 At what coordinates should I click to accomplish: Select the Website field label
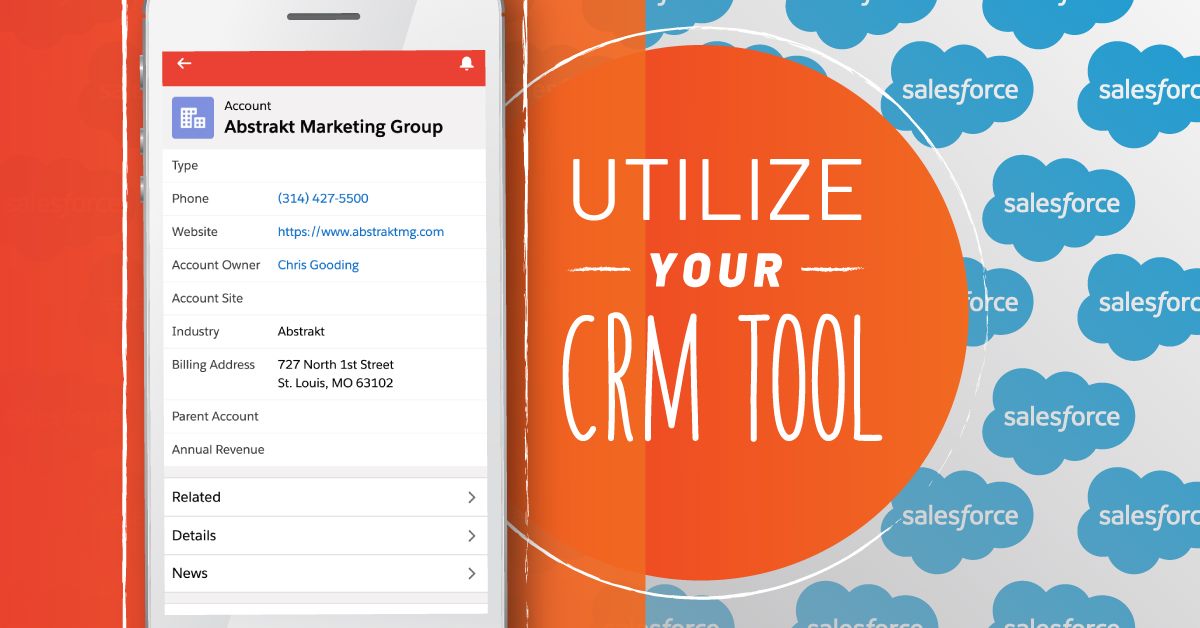pyautogui.click(x=194, y=231)
